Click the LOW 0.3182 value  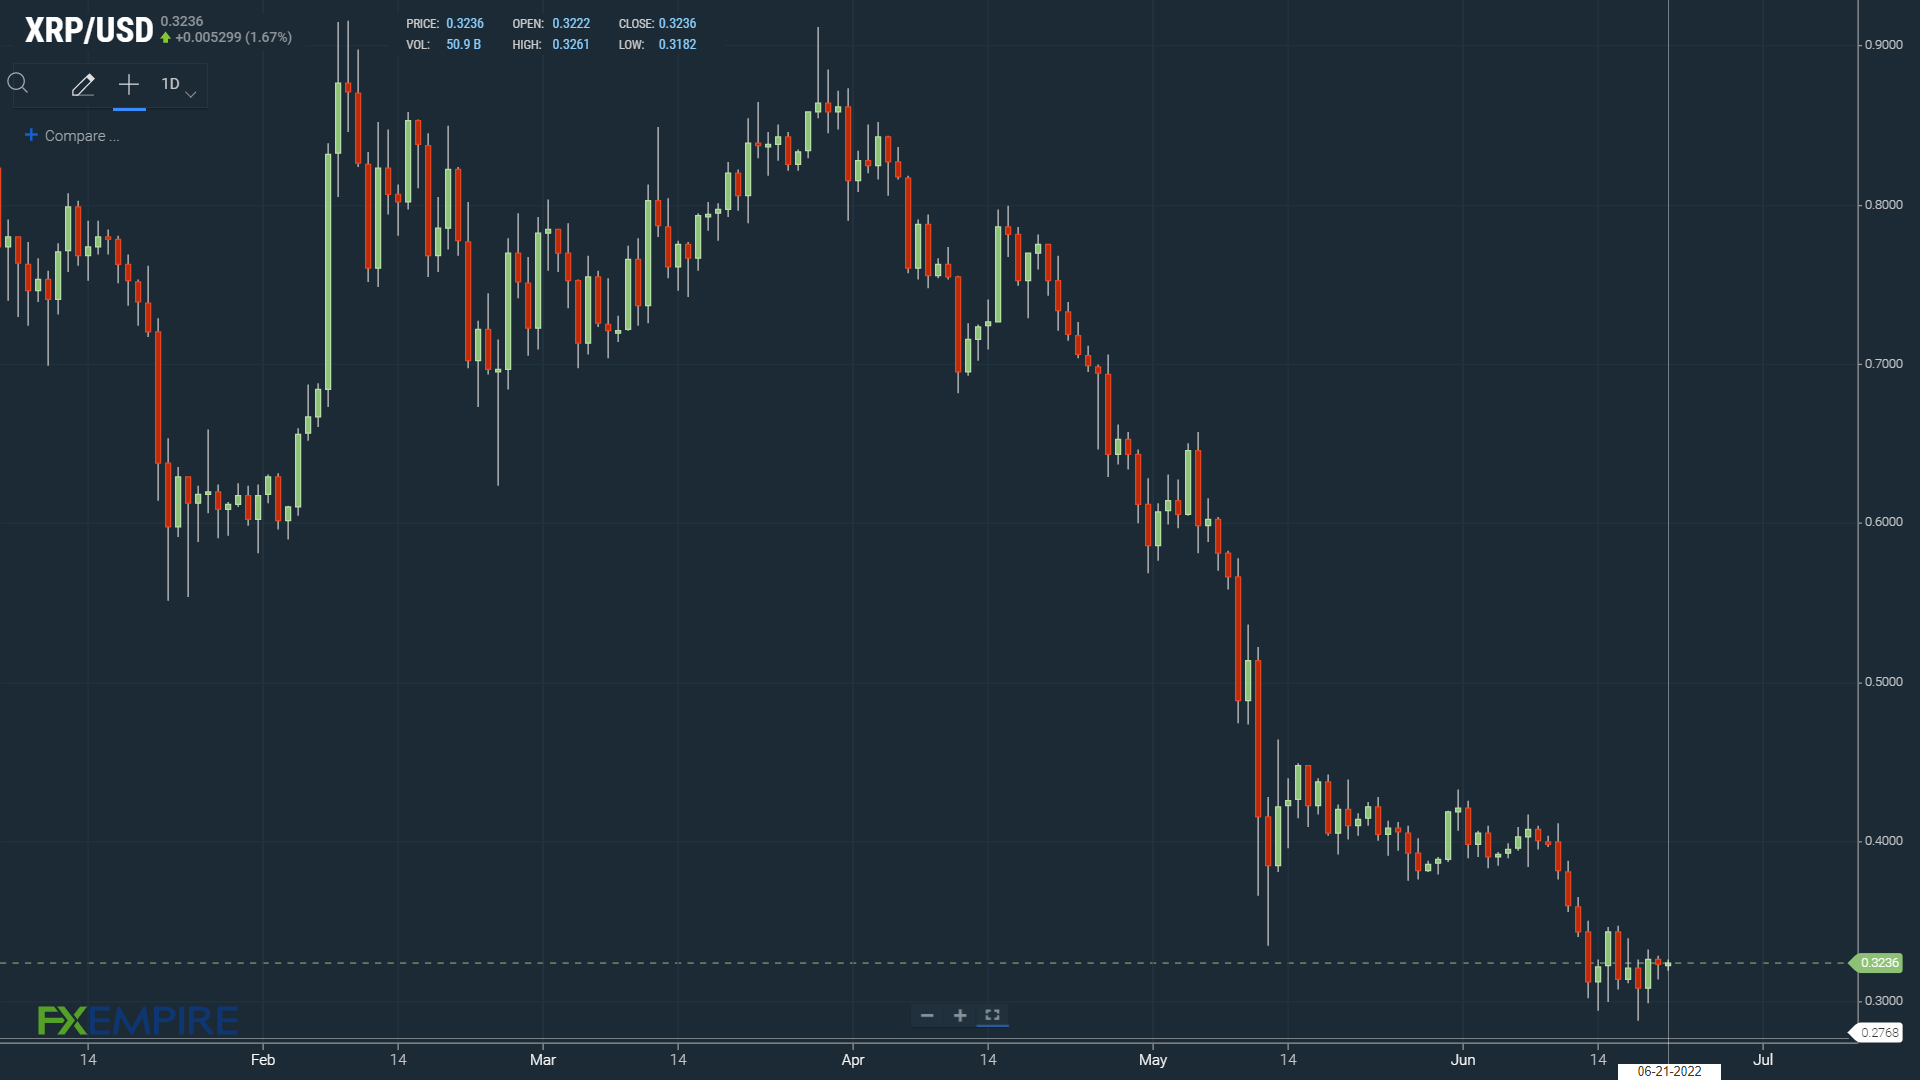pyautogui.click(x=677, y=45)
